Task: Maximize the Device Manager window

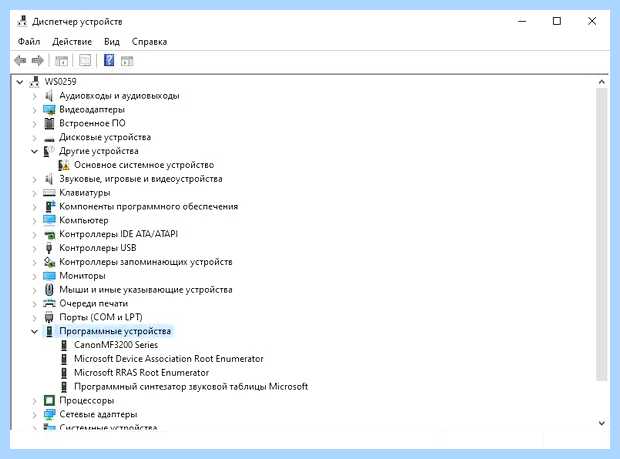Action: click(557, 21)
